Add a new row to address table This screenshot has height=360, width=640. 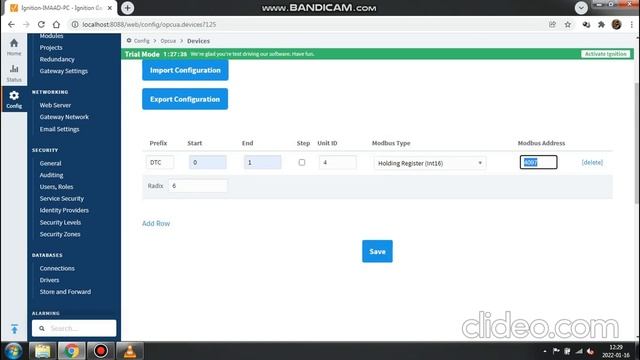pos(156,223)
